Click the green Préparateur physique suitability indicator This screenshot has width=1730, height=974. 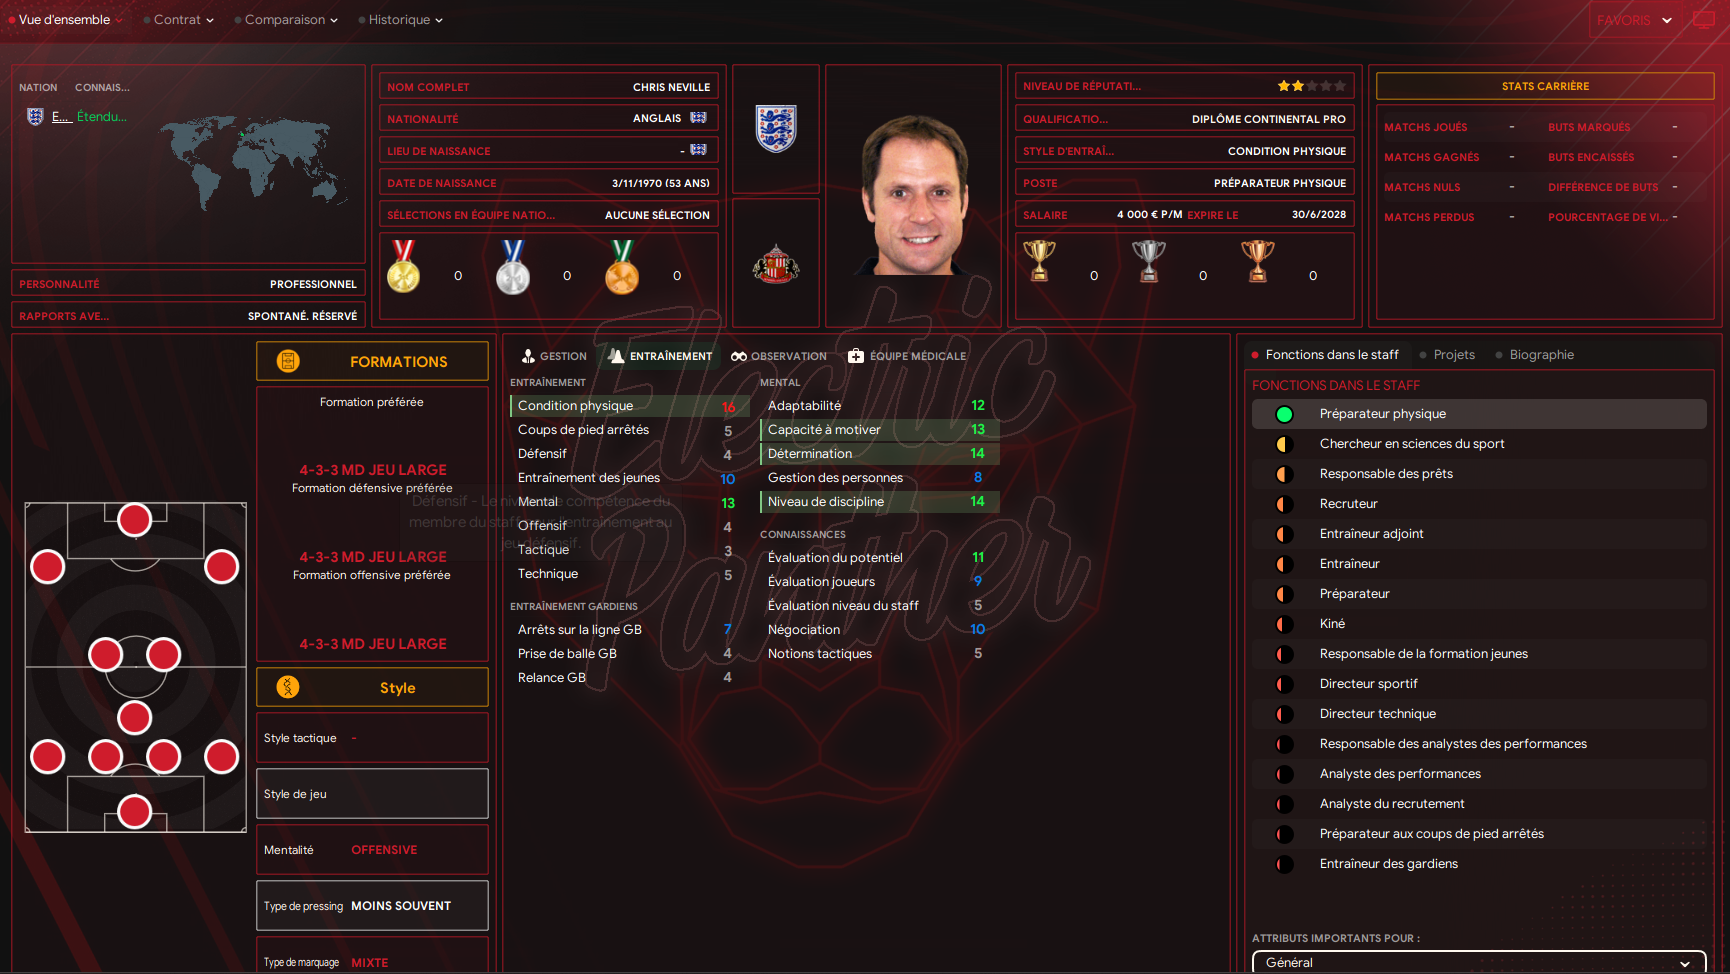1284,414
